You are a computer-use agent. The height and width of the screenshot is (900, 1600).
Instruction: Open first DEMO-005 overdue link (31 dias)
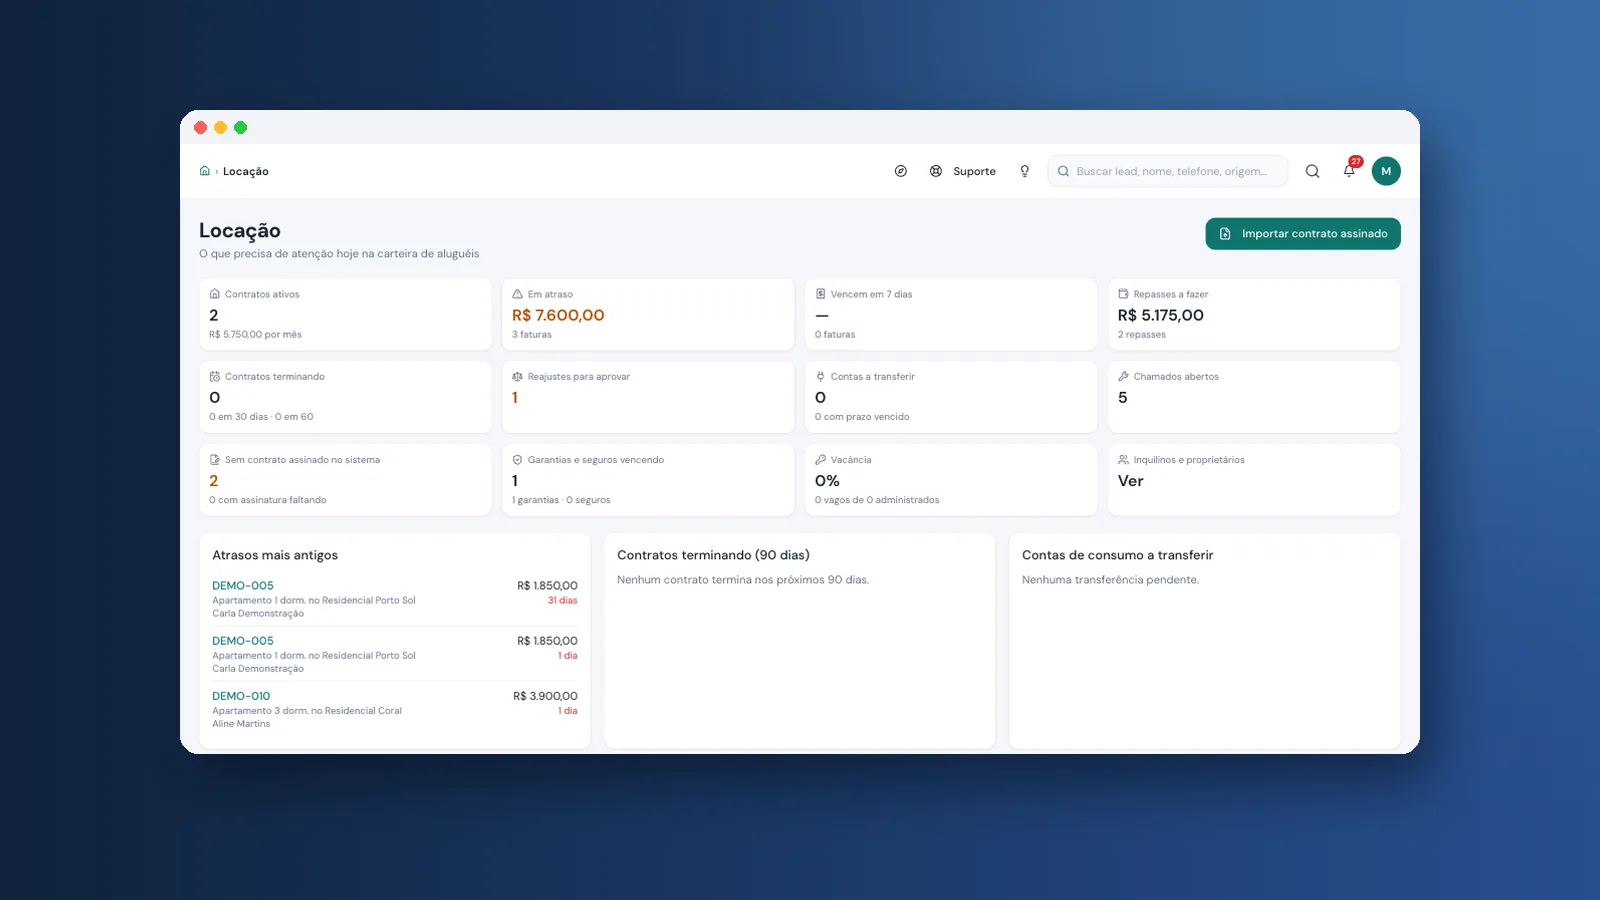coord(243,586)
